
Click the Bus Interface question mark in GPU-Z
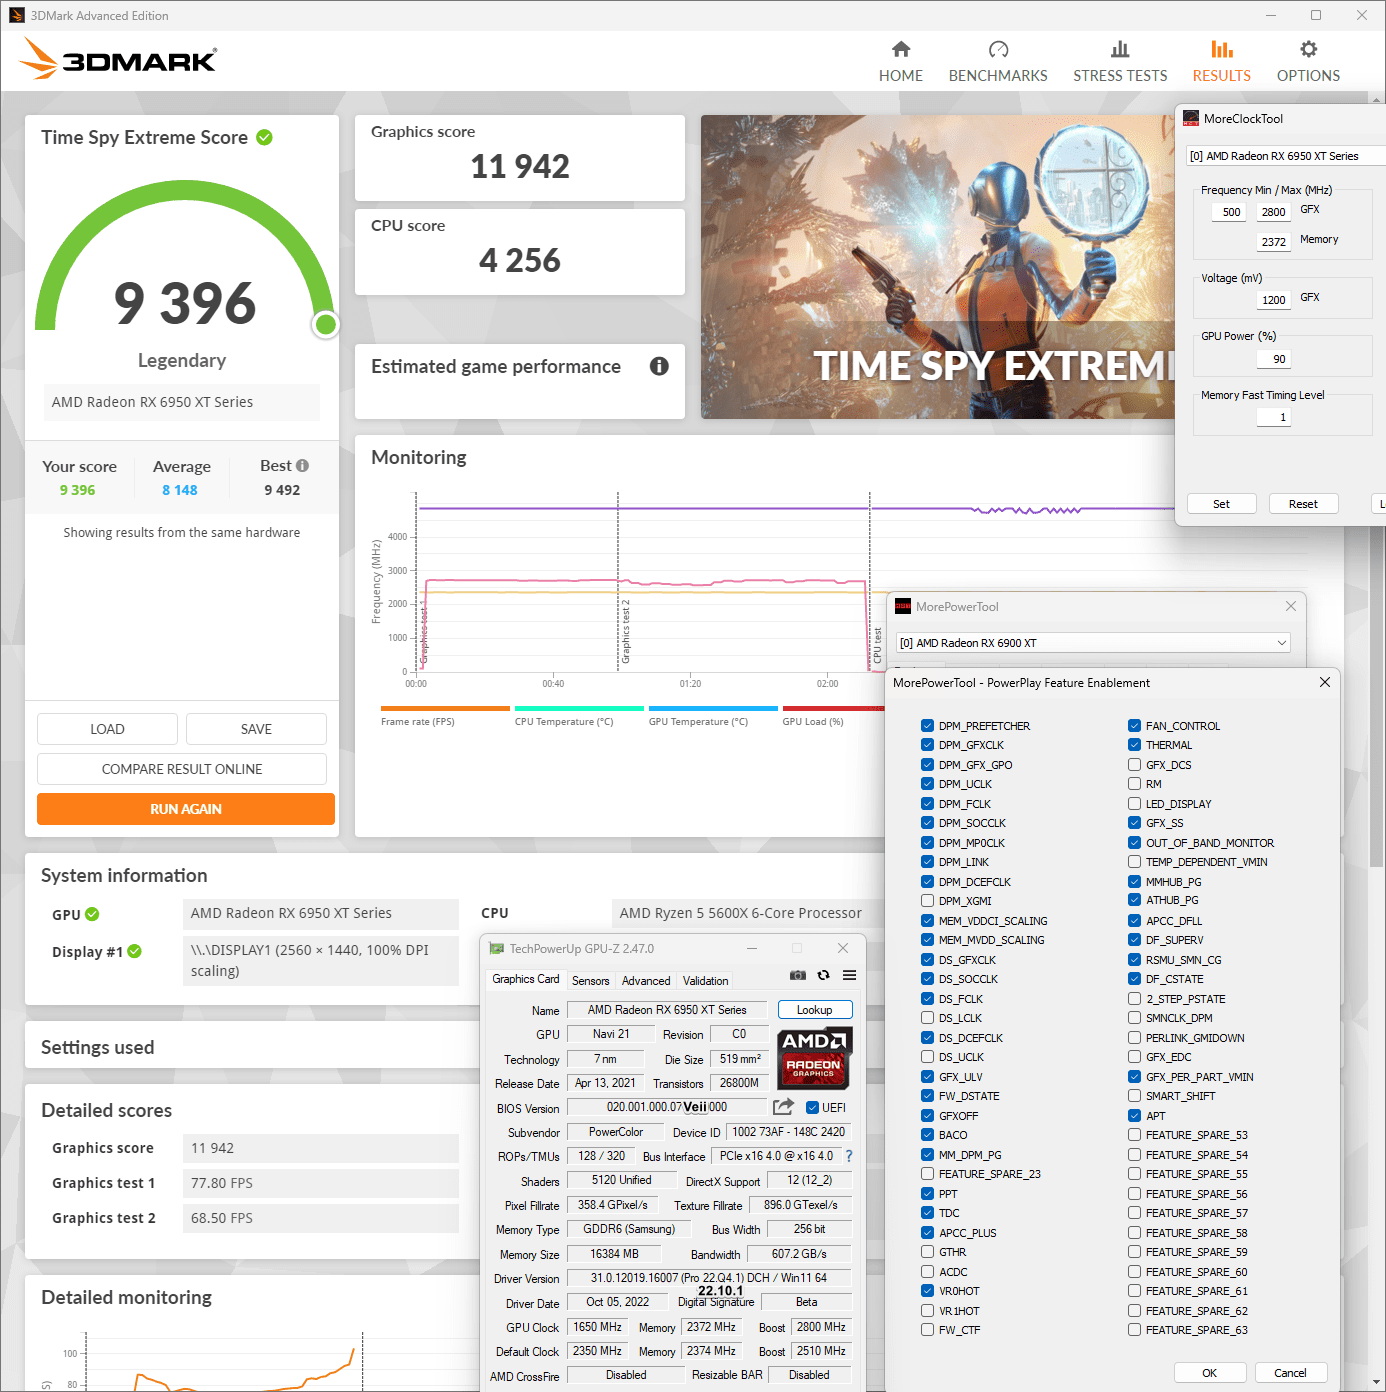pos(849,1156)
